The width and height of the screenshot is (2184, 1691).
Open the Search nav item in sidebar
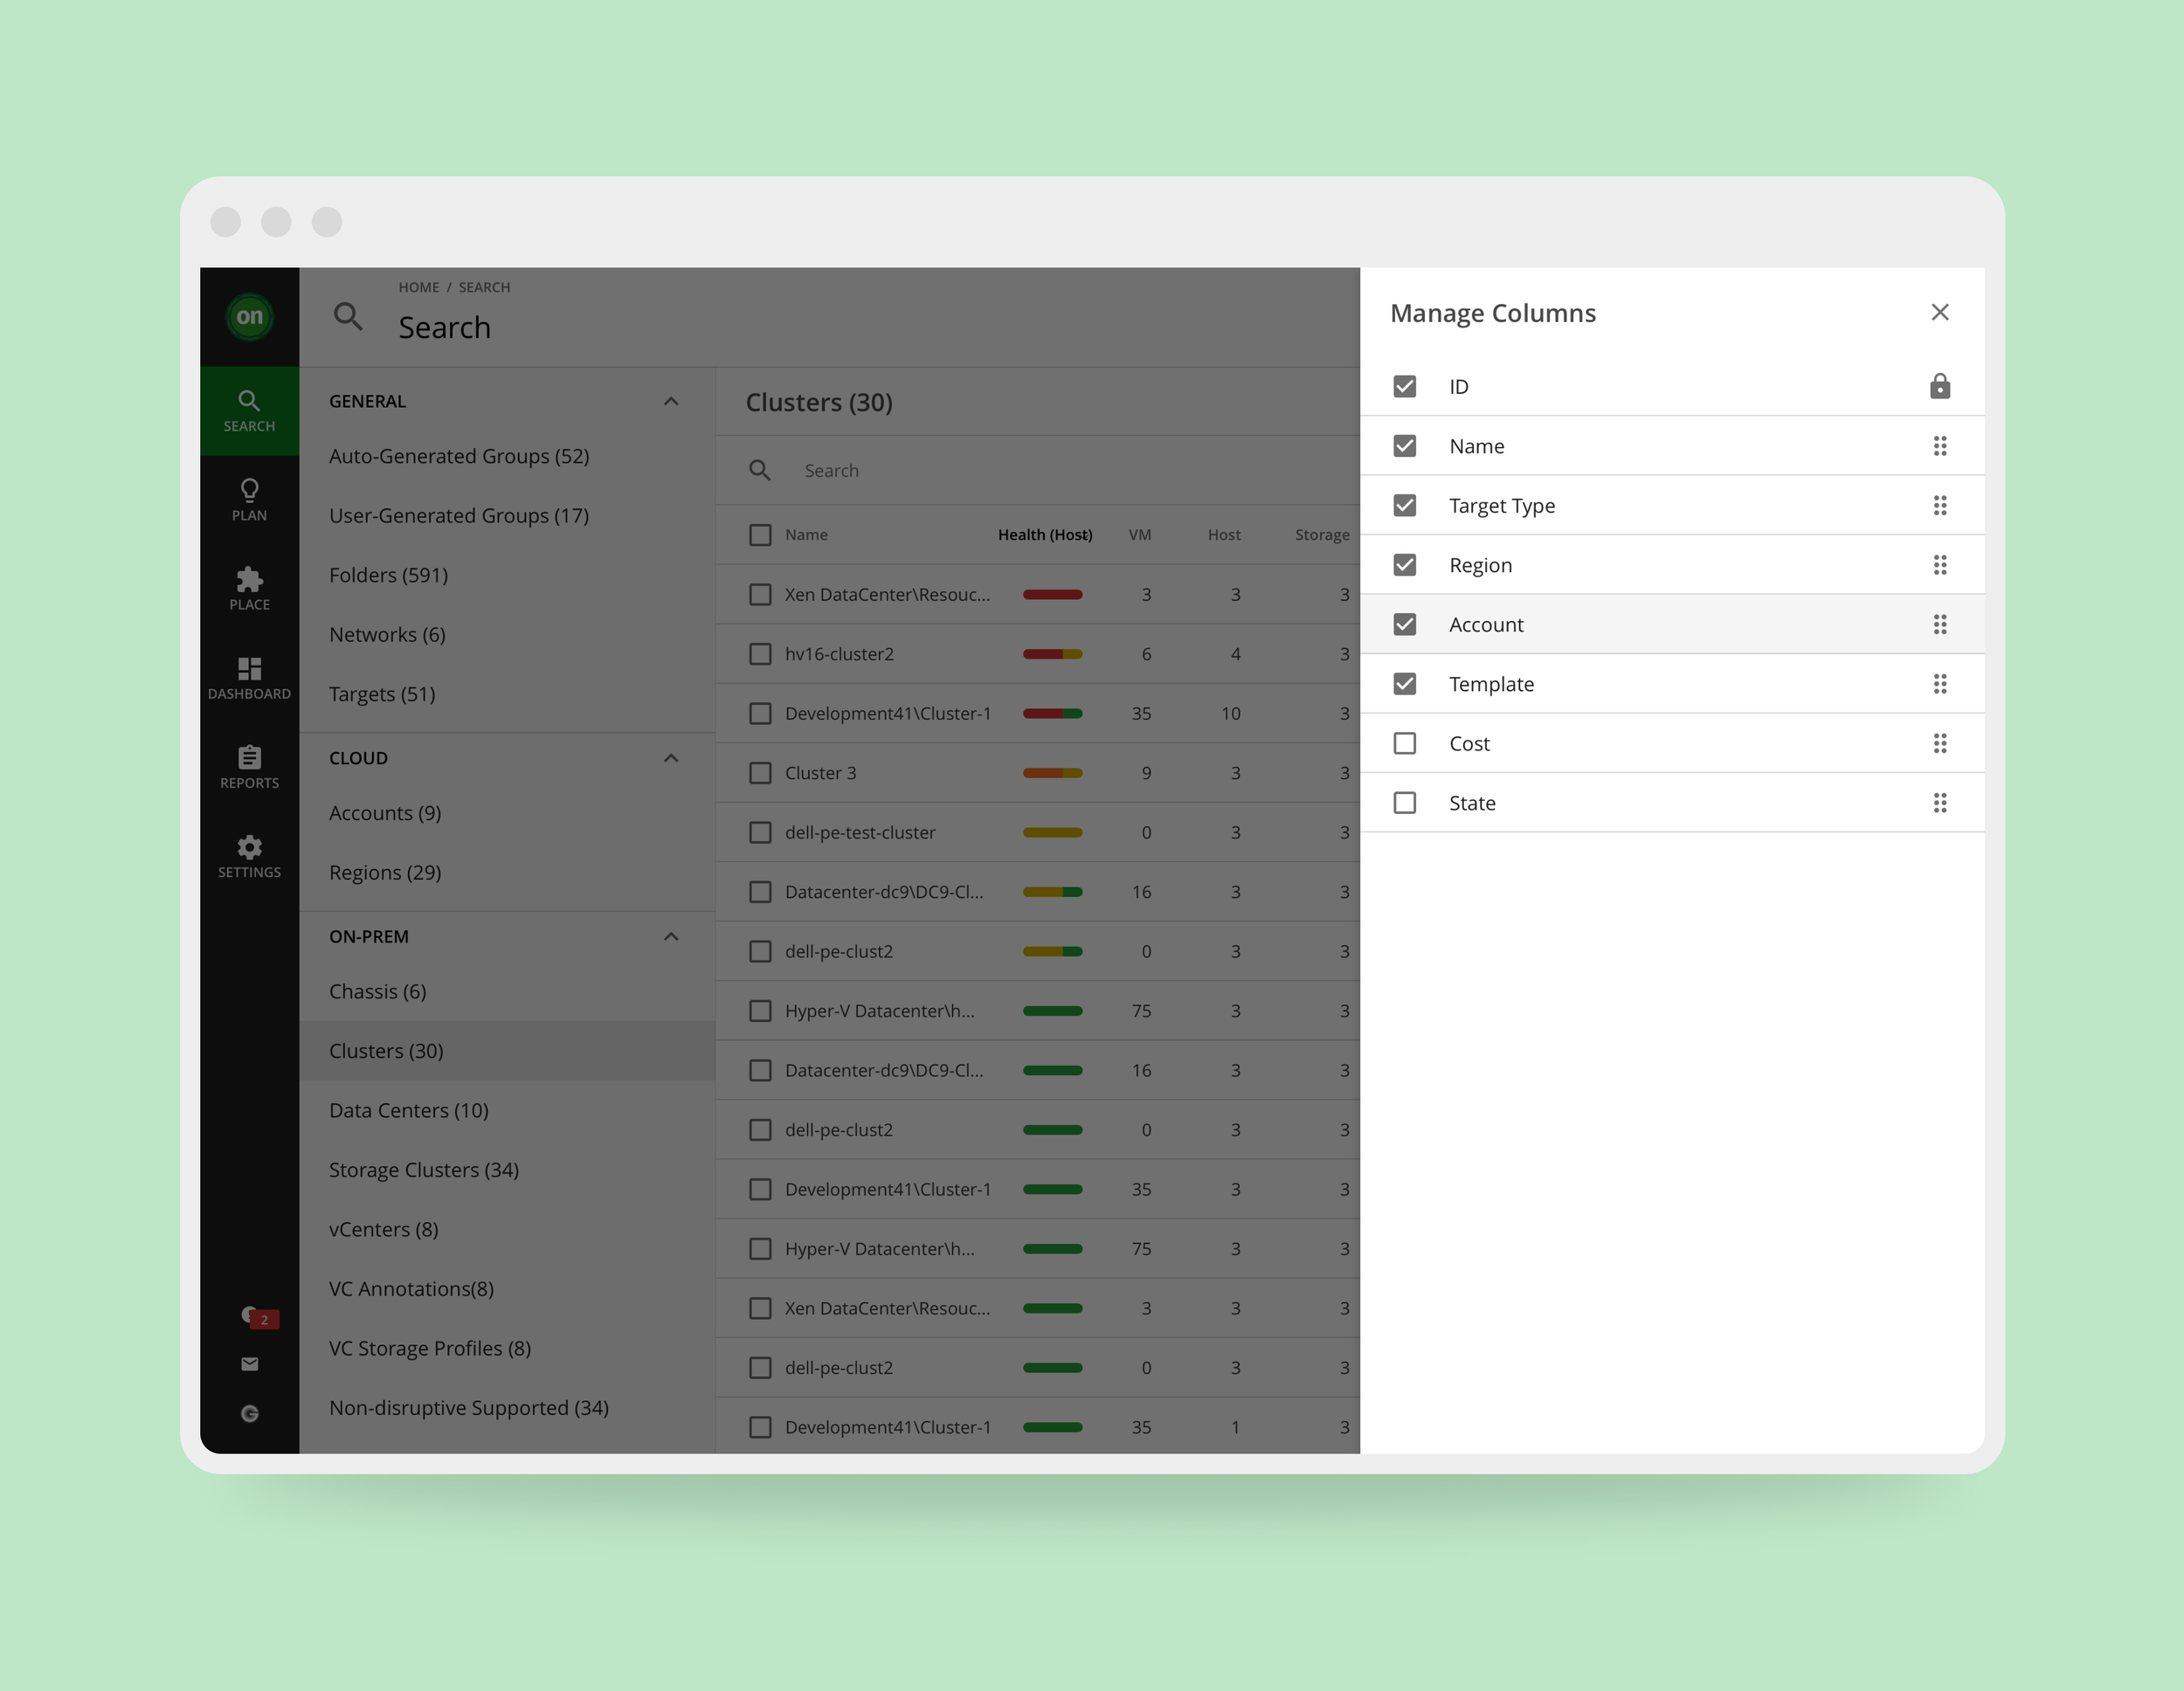point(249,411)
